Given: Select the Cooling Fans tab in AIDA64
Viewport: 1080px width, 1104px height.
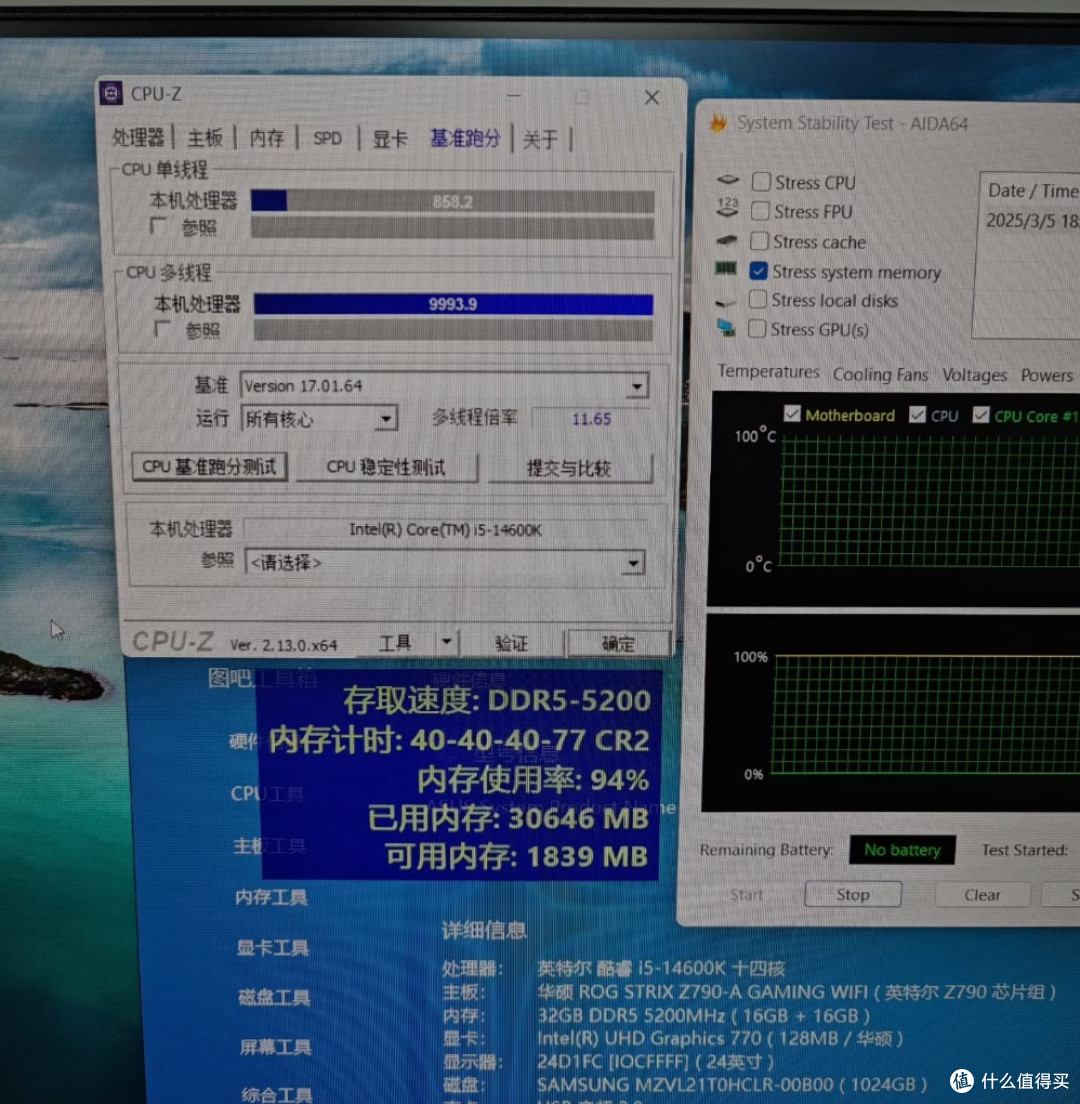Looking at the screenshot, I should [880, 375].
